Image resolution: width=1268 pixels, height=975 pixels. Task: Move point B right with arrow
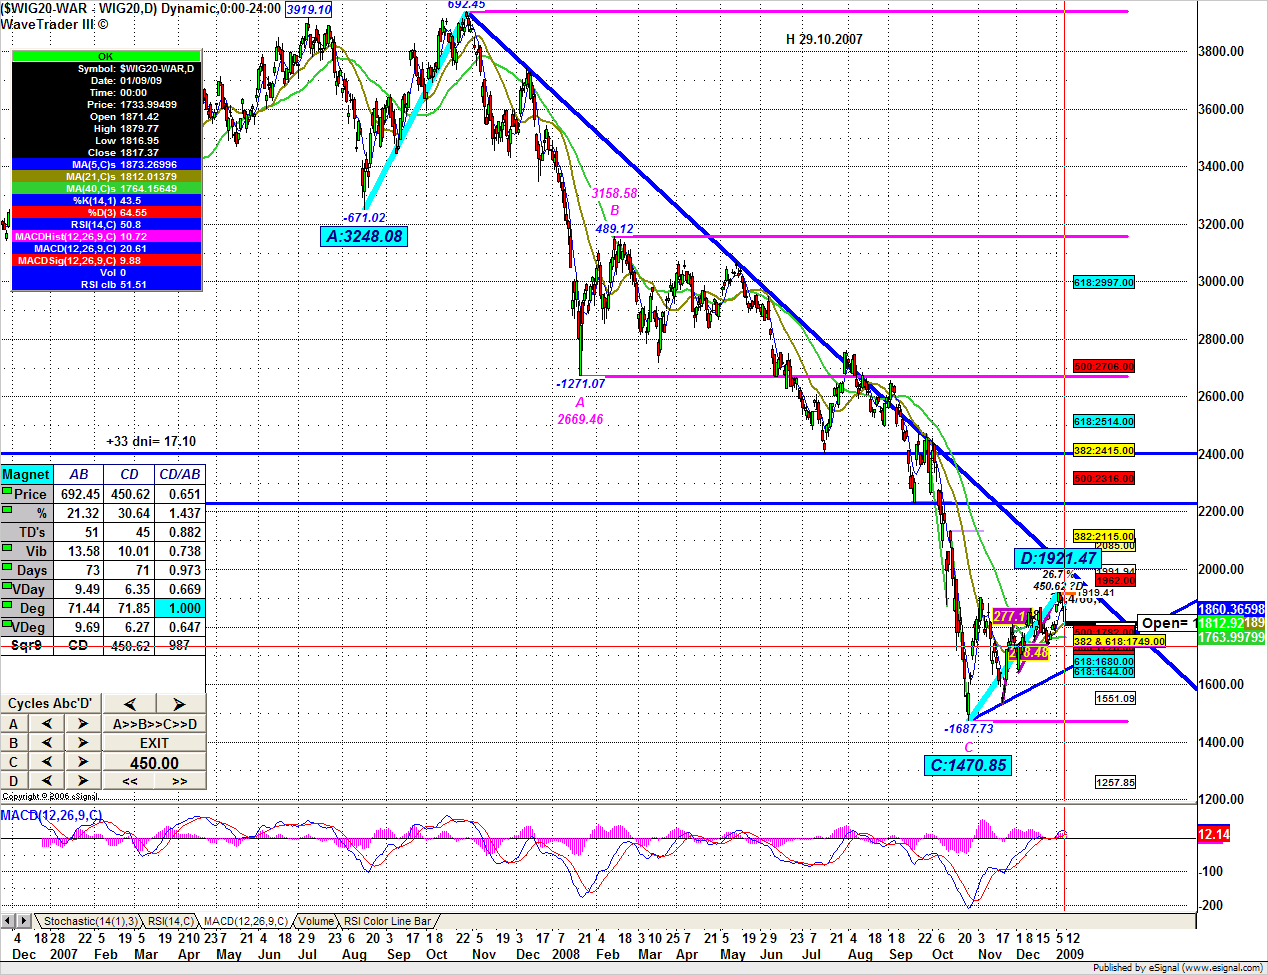(83, 743)
